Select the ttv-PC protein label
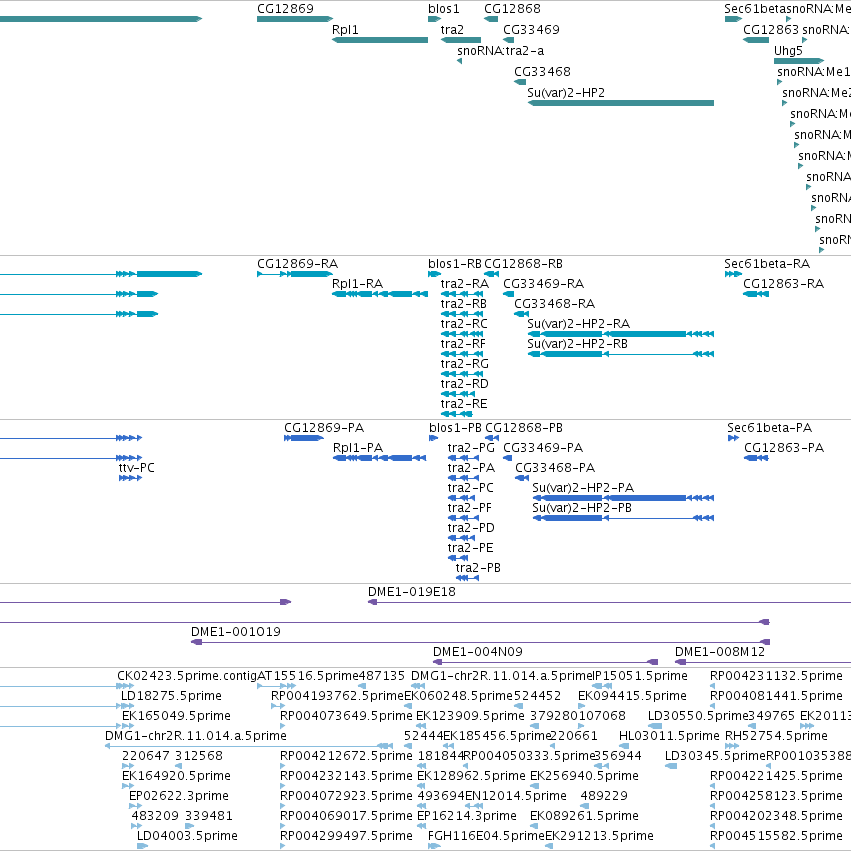The width and height of the screenshot is (851, 851). pos(137,468)
